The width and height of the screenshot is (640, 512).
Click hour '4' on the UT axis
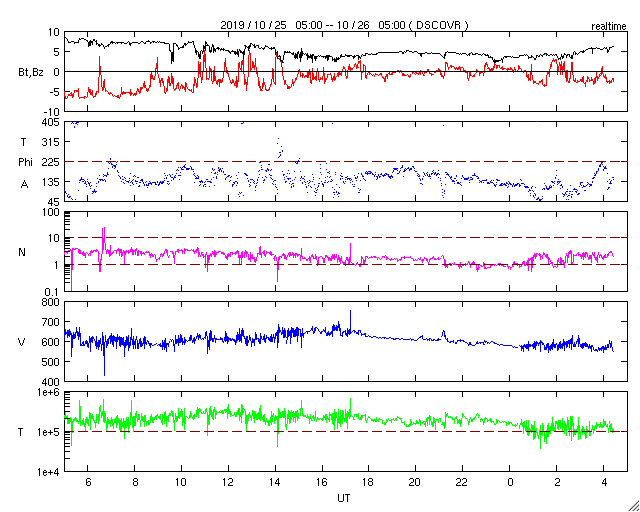[x=603, y=482]
